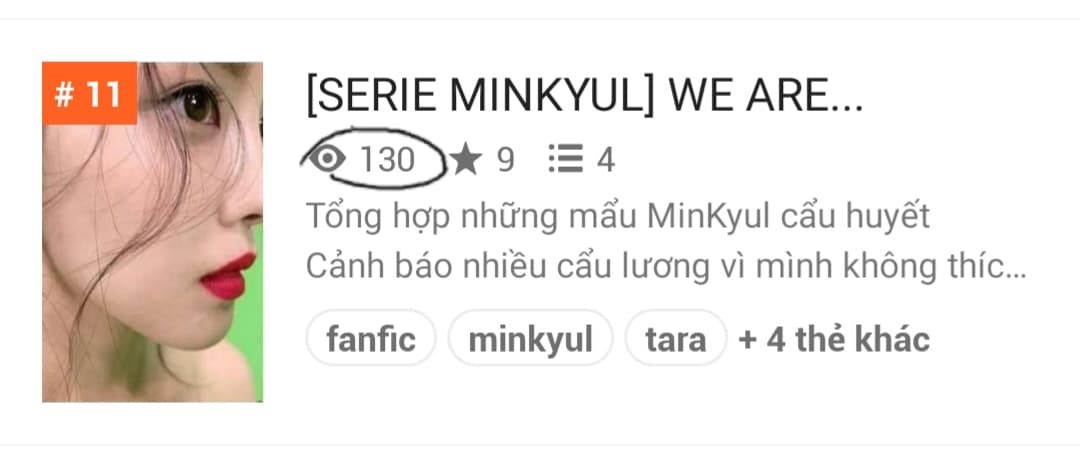Image resolution: width=1080 pixels, height=452 pixels.
Task: Click the 9 votes number
Action: (x=505, y=160)
